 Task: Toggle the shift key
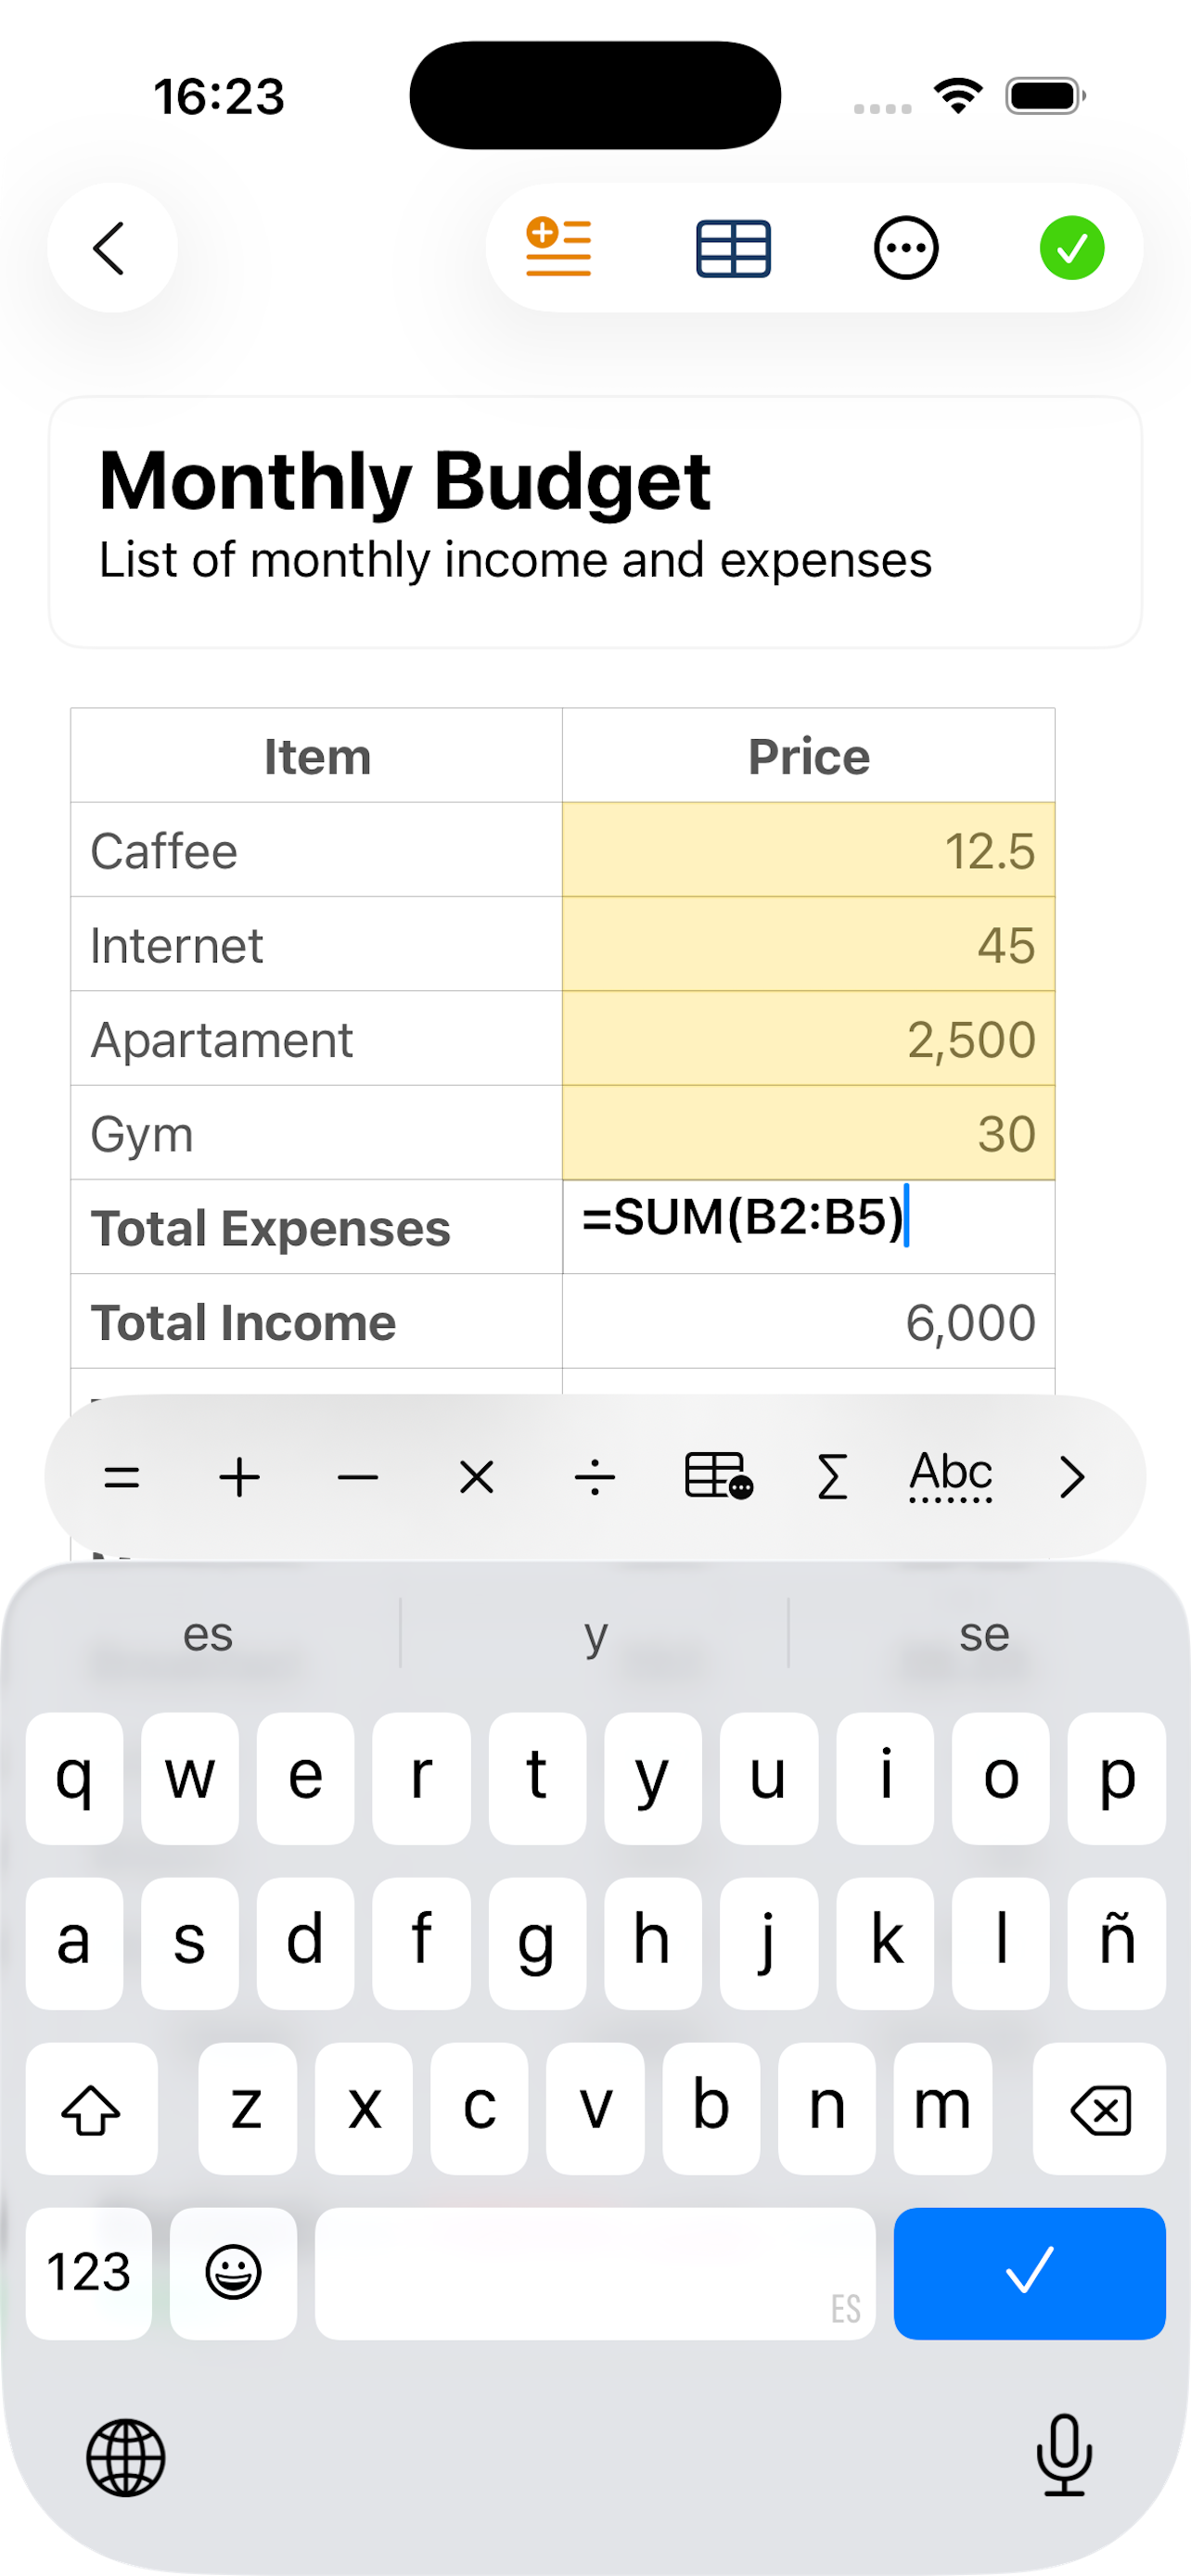tap(91, 2108)
